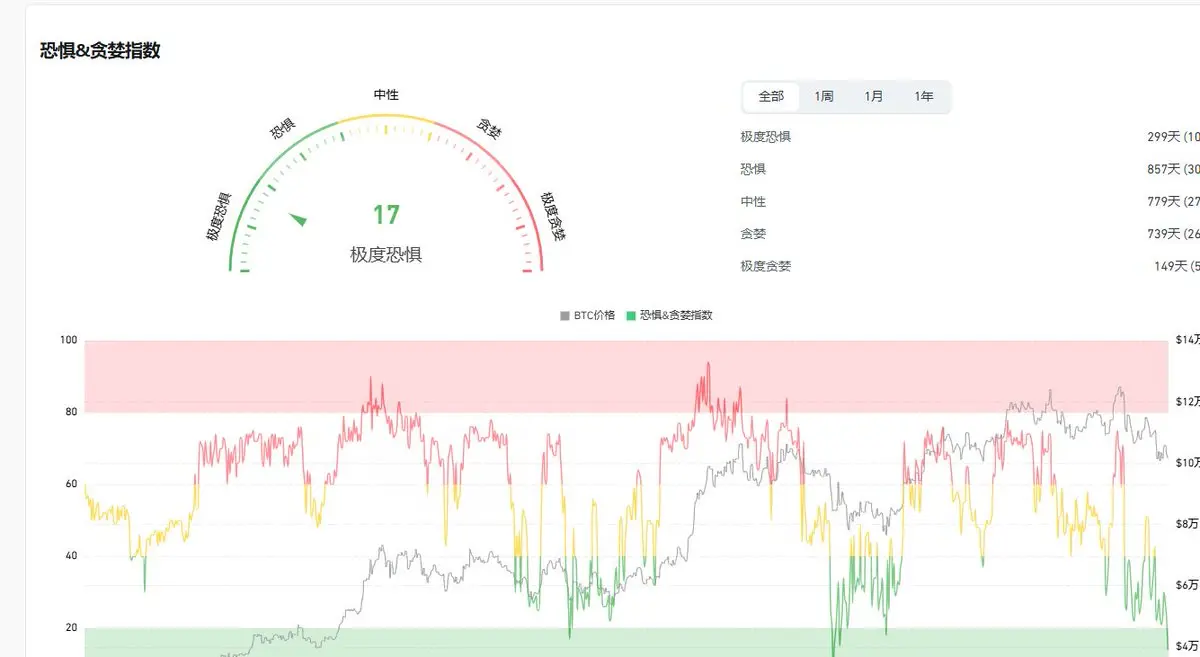Click the $12万 price axis label
1200x657 pixels.
(x=1187, y=402)
